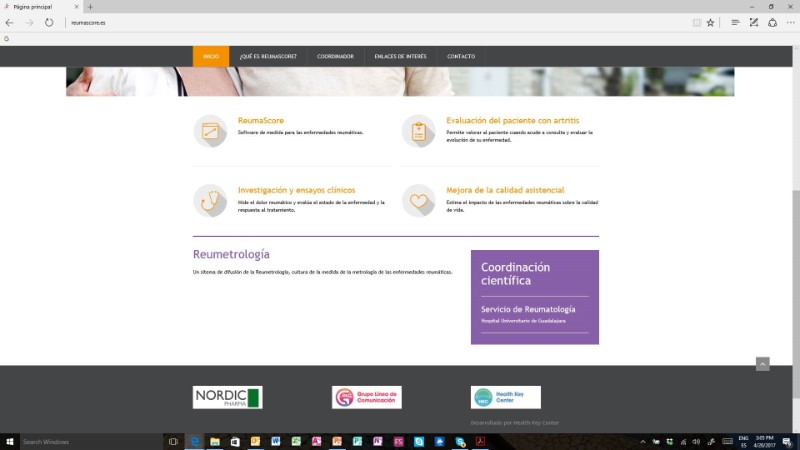Open the Windows Start menu
800x450 pixels.
click(9, 442)
